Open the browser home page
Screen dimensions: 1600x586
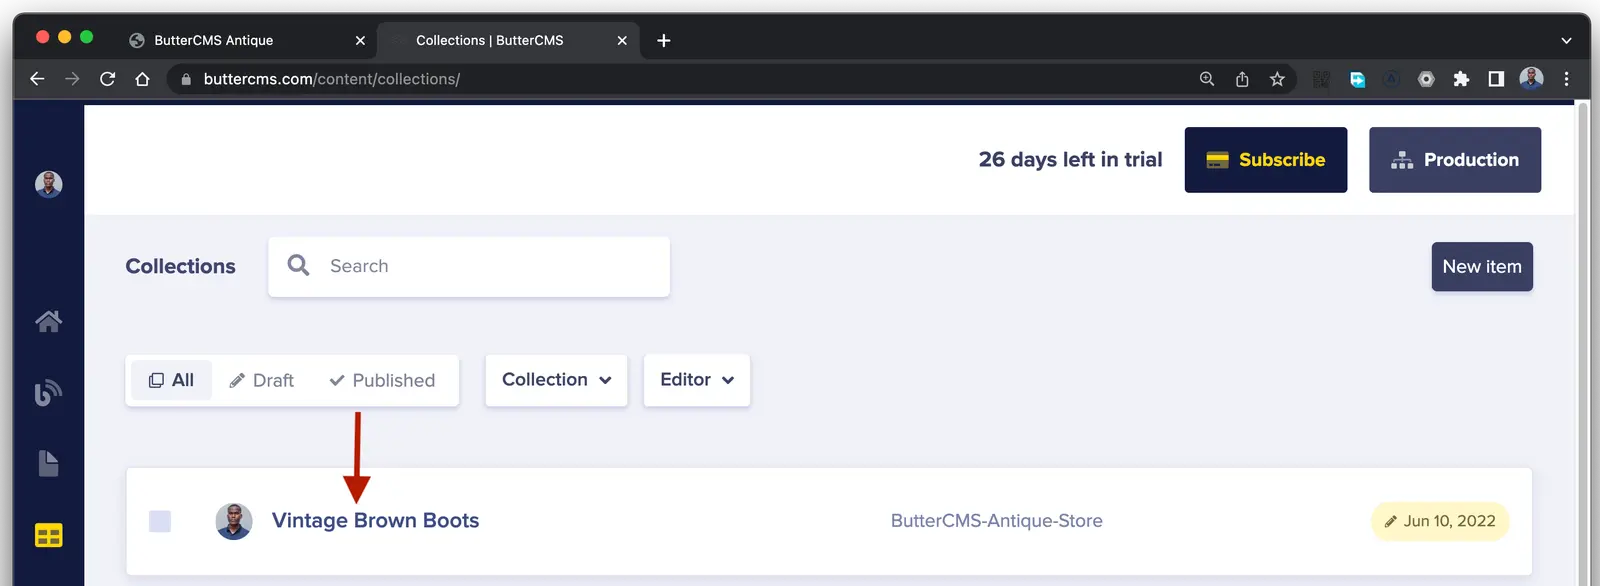[x=142, y=79]
